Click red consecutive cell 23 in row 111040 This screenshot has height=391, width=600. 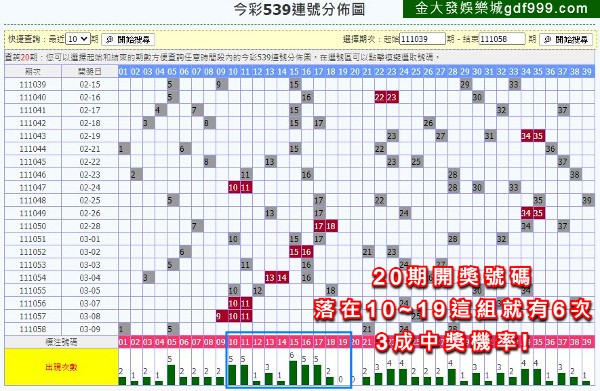(x=392, y=97)
